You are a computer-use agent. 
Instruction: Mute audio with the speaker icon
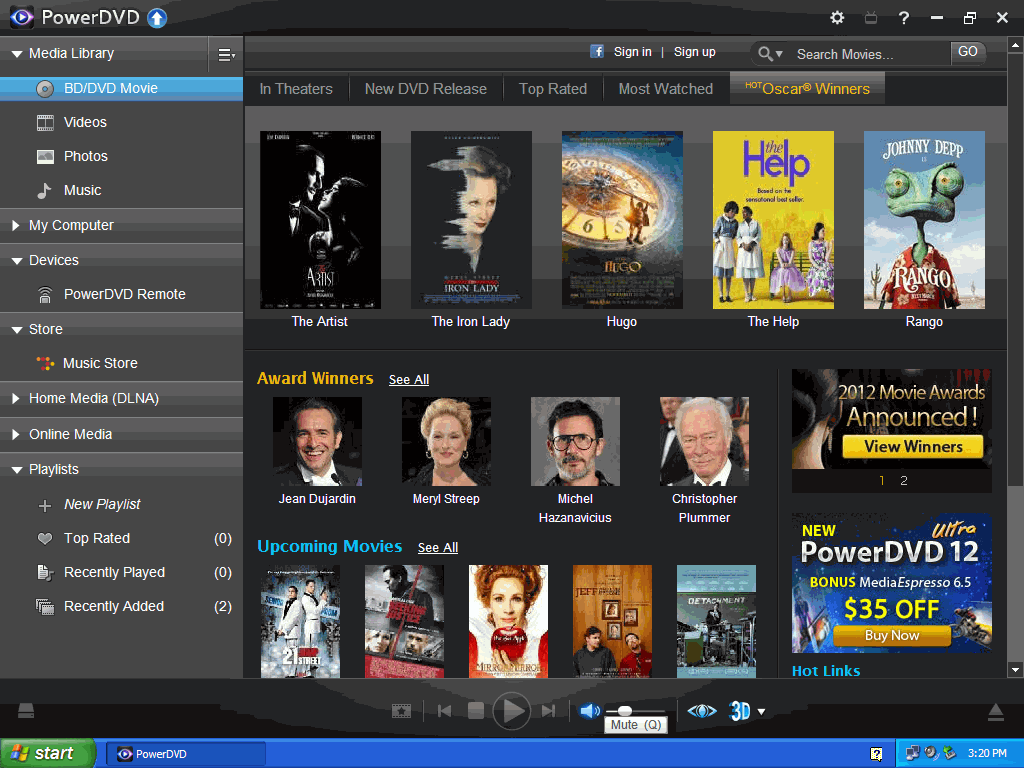(590, 711)
